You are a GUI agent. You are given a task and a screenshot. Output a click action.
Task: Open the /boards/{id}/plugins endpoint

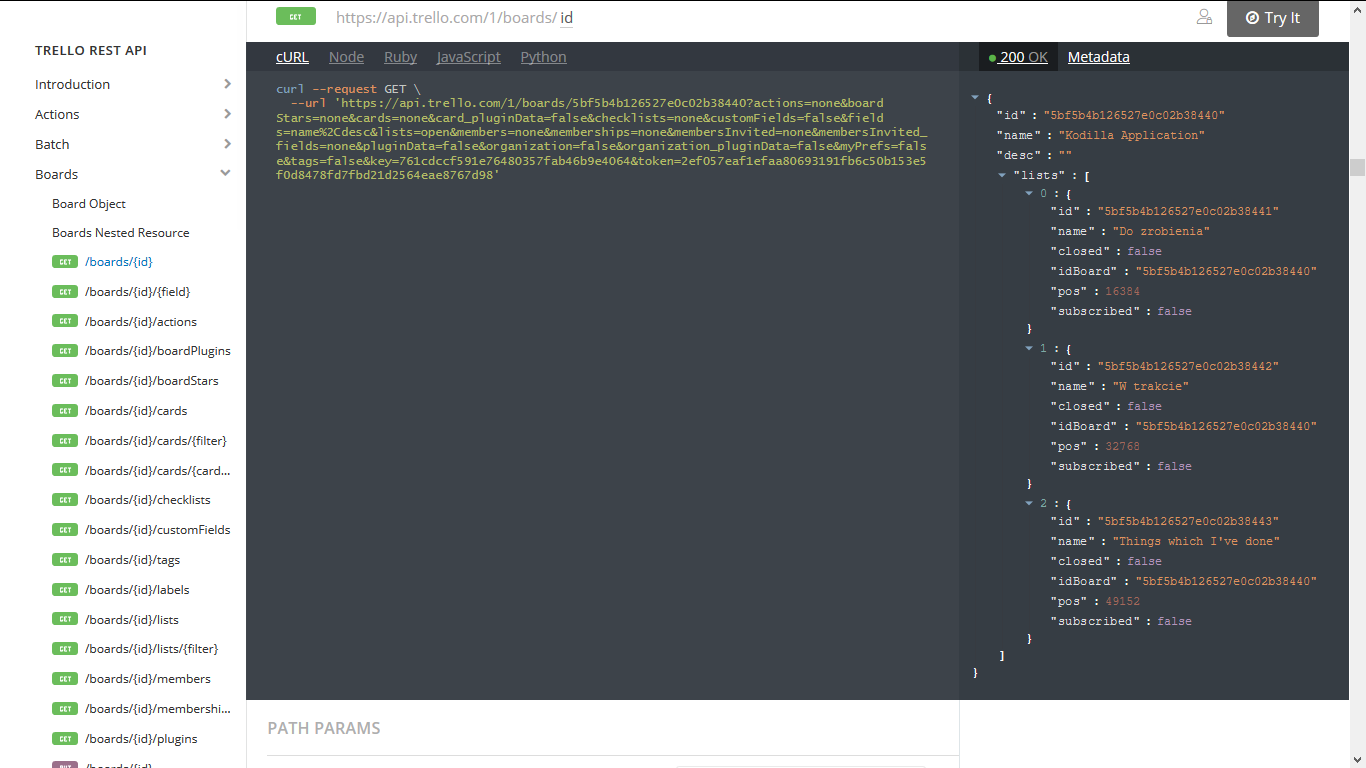coord(141,739)
